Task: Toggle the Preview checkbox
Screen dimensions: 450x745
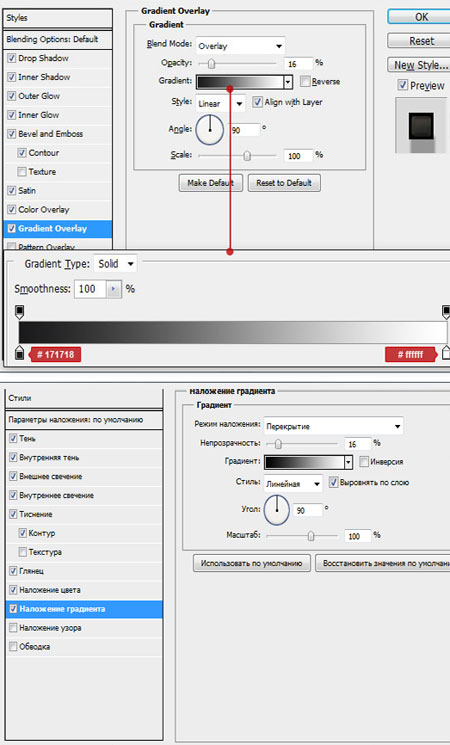Action: 402,85
